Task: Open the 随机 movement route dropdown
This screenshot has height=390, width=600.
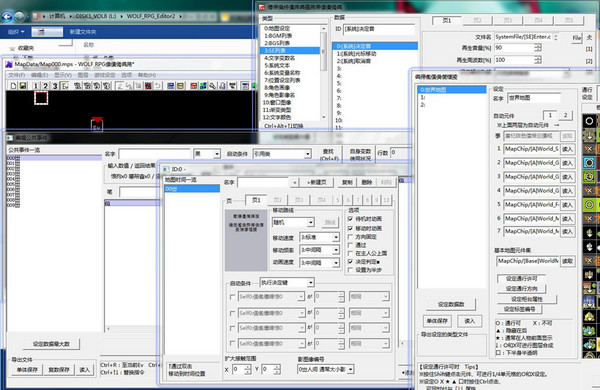Action: click(293, 222)
